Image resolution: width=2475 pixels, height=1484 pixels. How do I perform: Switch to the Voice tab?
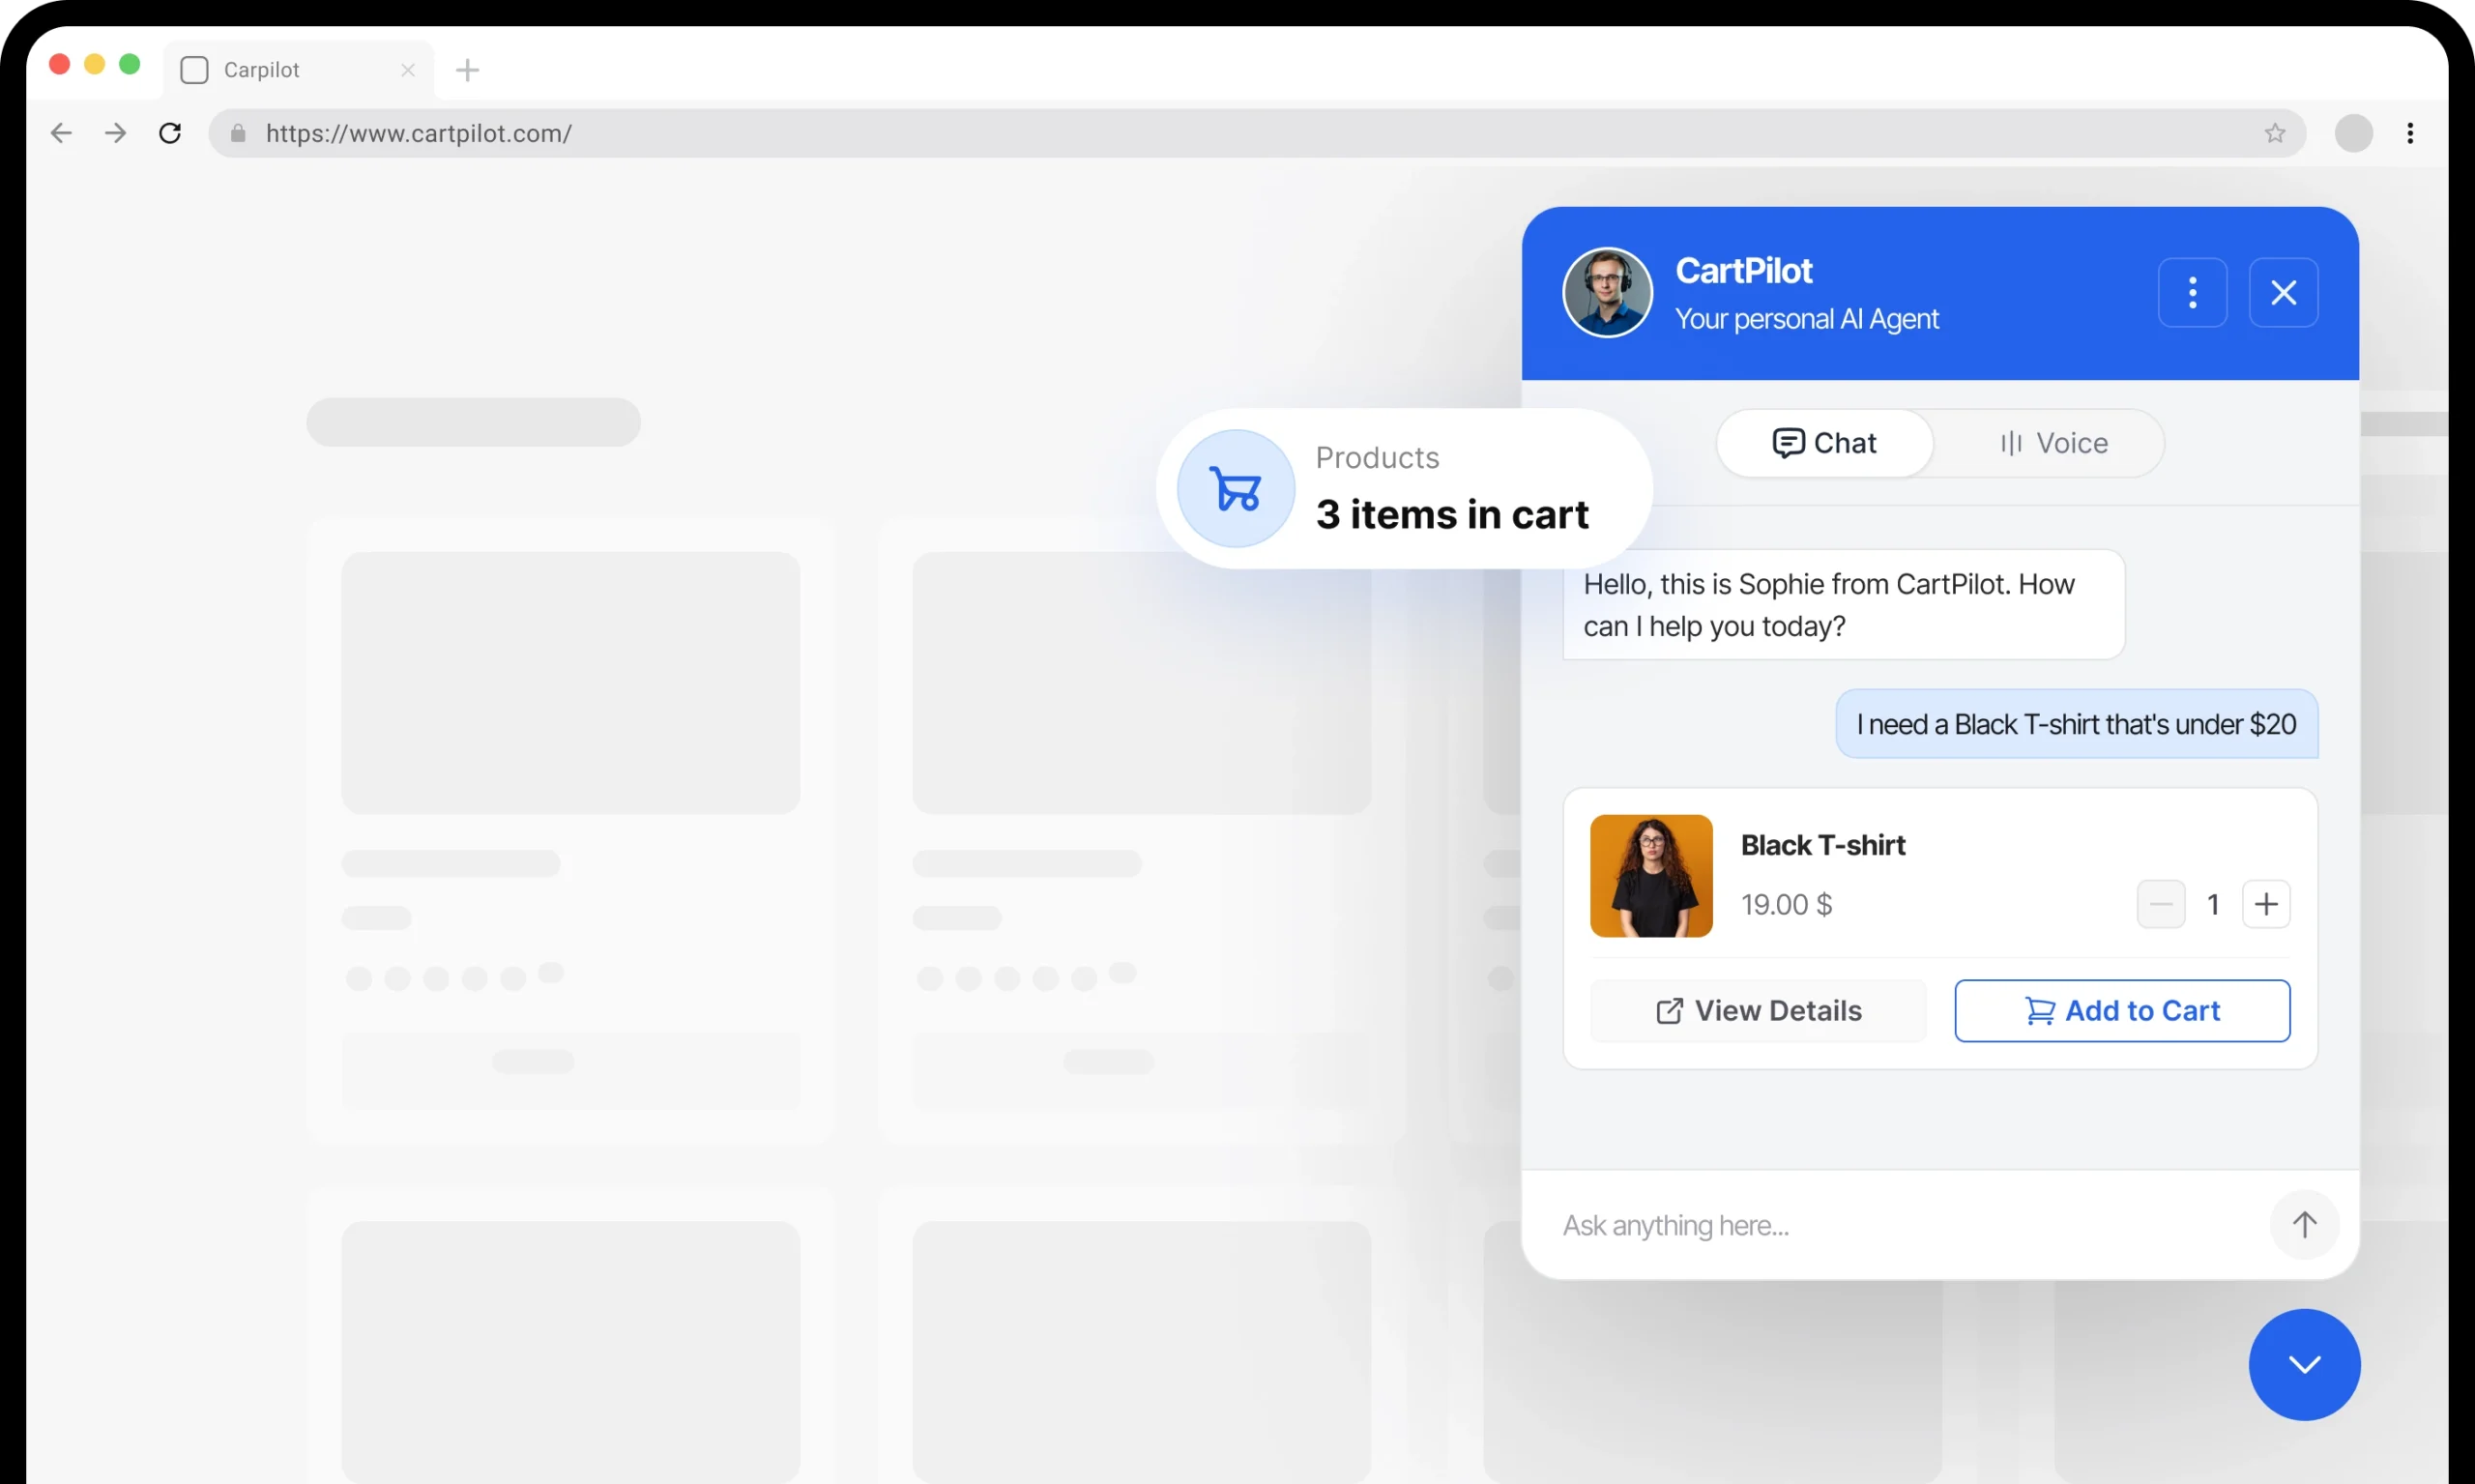pos(2054,443)
